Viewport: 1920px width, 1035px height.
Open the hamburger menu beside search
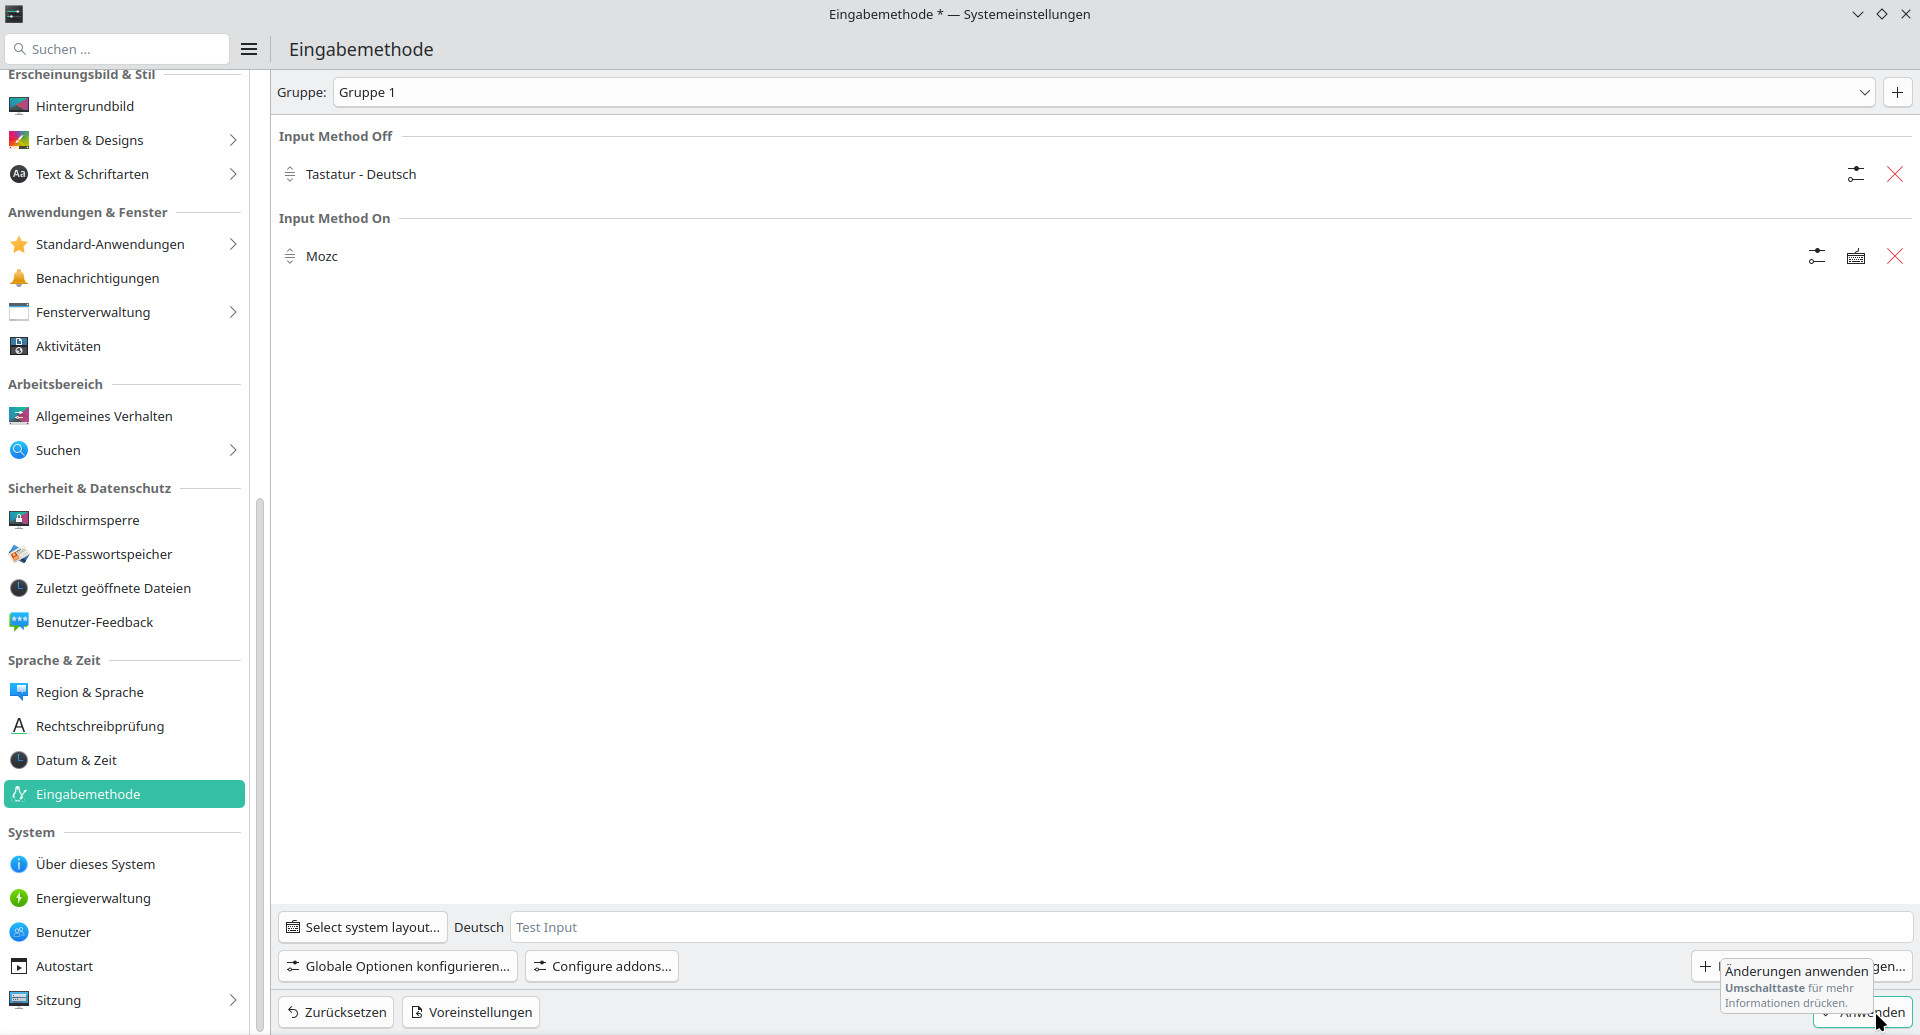pos(249,49)
